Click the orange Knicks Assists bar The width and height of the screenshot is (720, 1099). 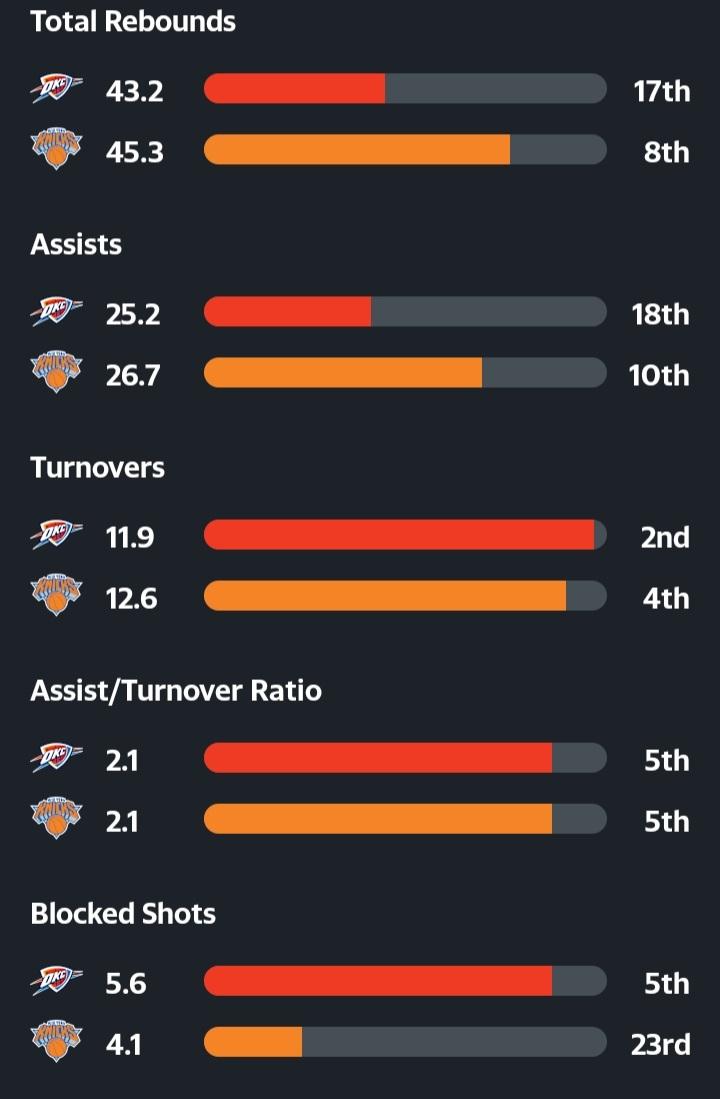[x=343, y=373]
